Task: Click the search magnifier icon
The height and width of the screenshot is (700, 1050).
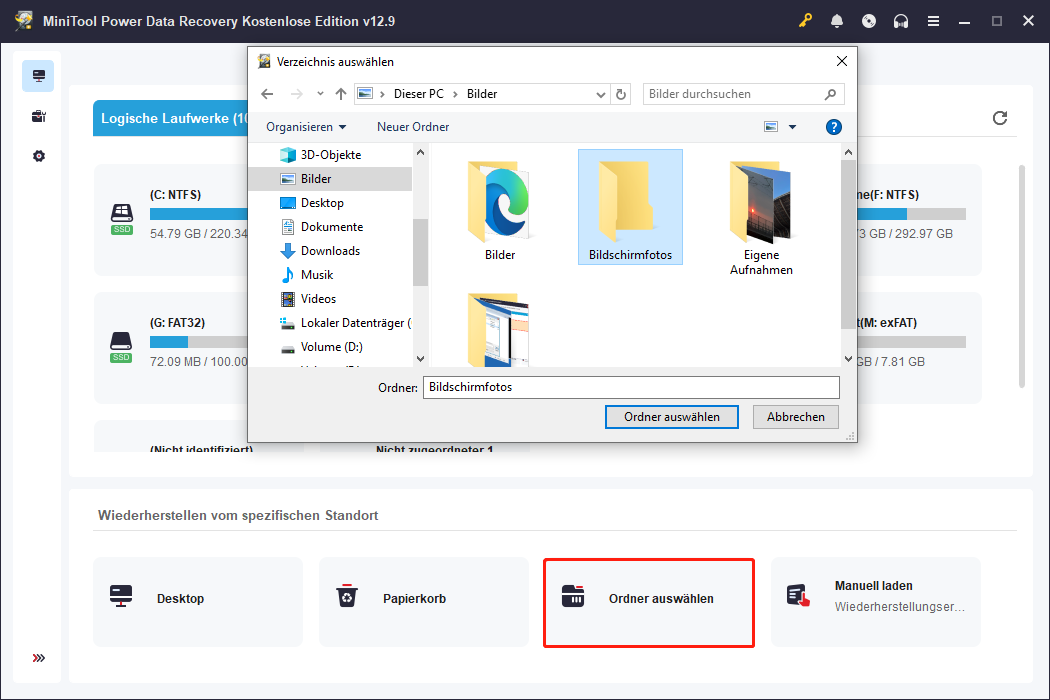Action: pyautogui.click(x=830, y=94)
